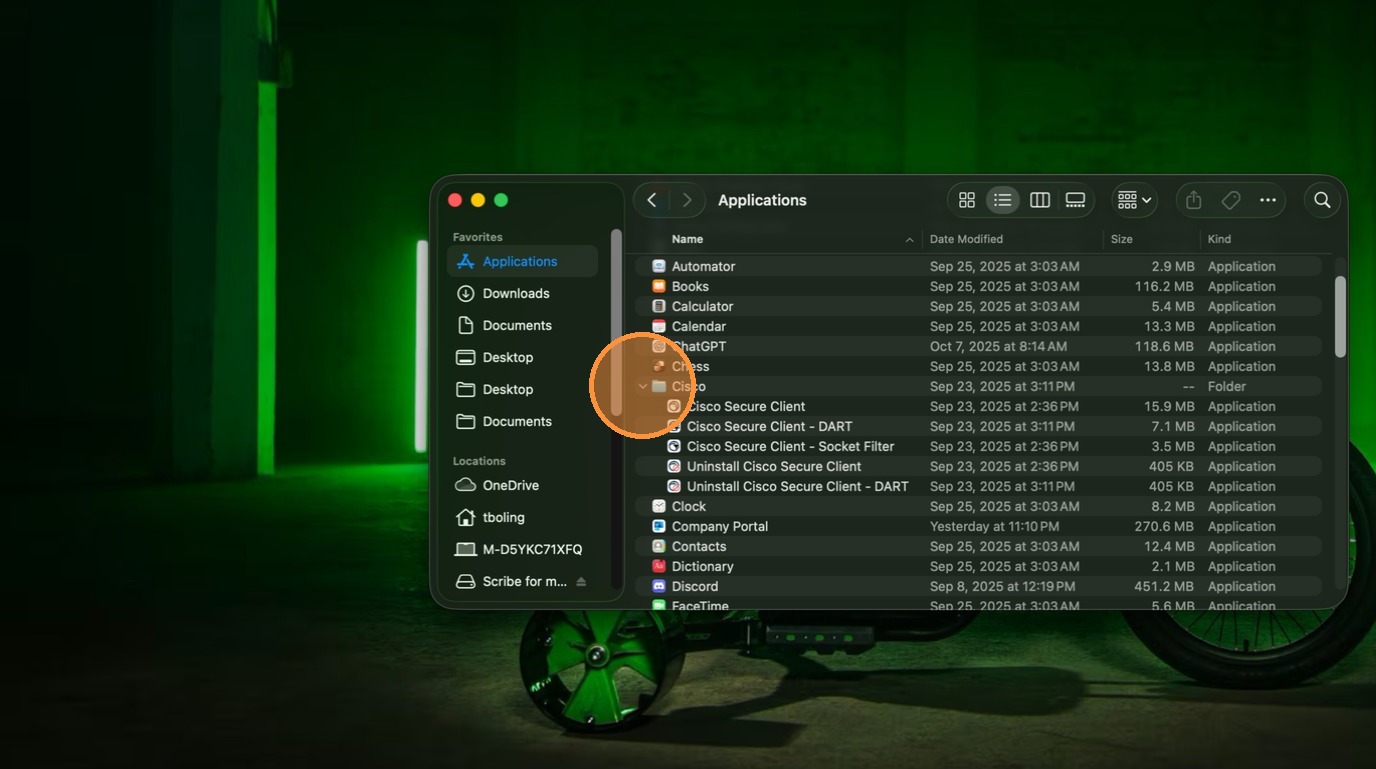The width and height of the screenshot is (1376, 769).
Task: Switch to list view
Action: pos(1003,200)
